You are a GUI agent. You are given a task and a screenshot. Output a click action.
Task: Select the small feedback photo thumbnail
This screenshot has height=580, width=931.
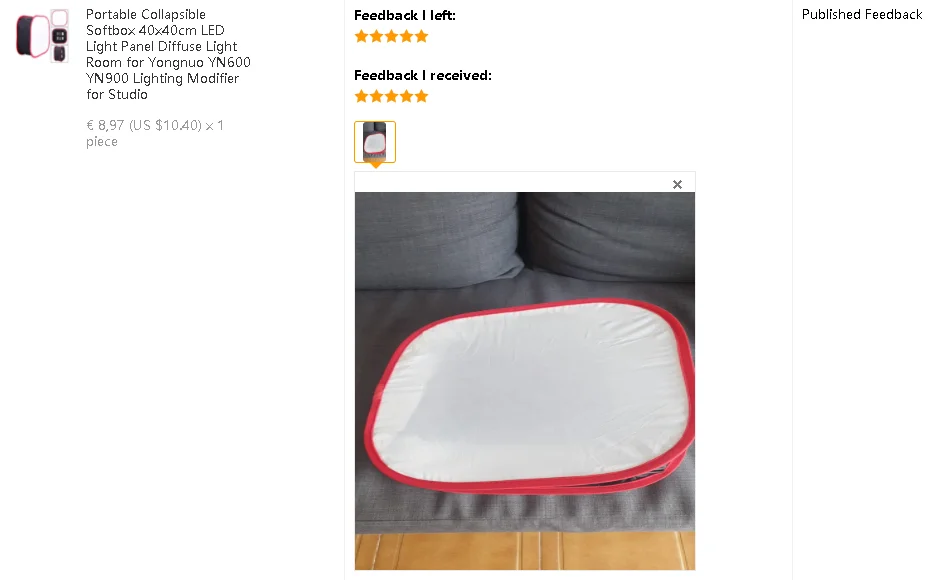(375, 142)
